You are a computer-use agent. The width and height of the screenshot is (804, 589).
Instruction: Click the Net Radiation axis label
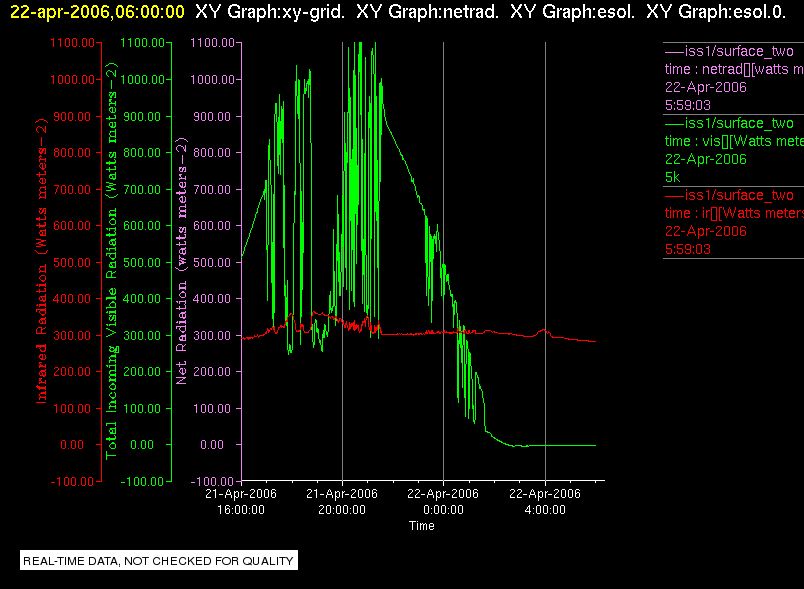(x=182, y=261)
